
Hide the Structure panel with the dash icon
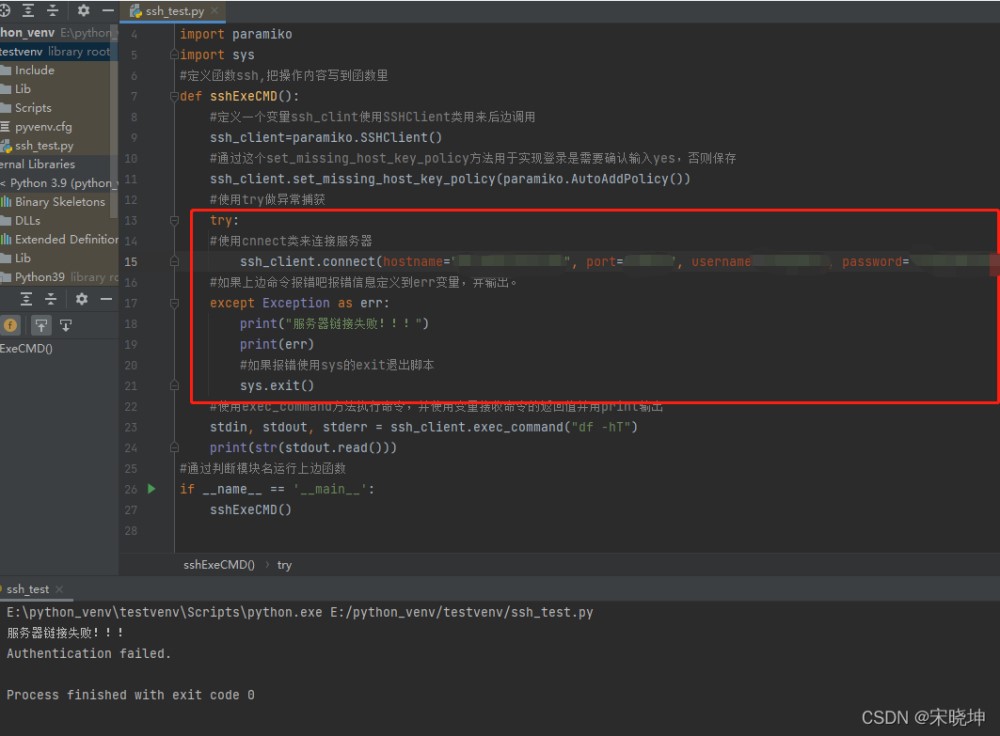106,298
